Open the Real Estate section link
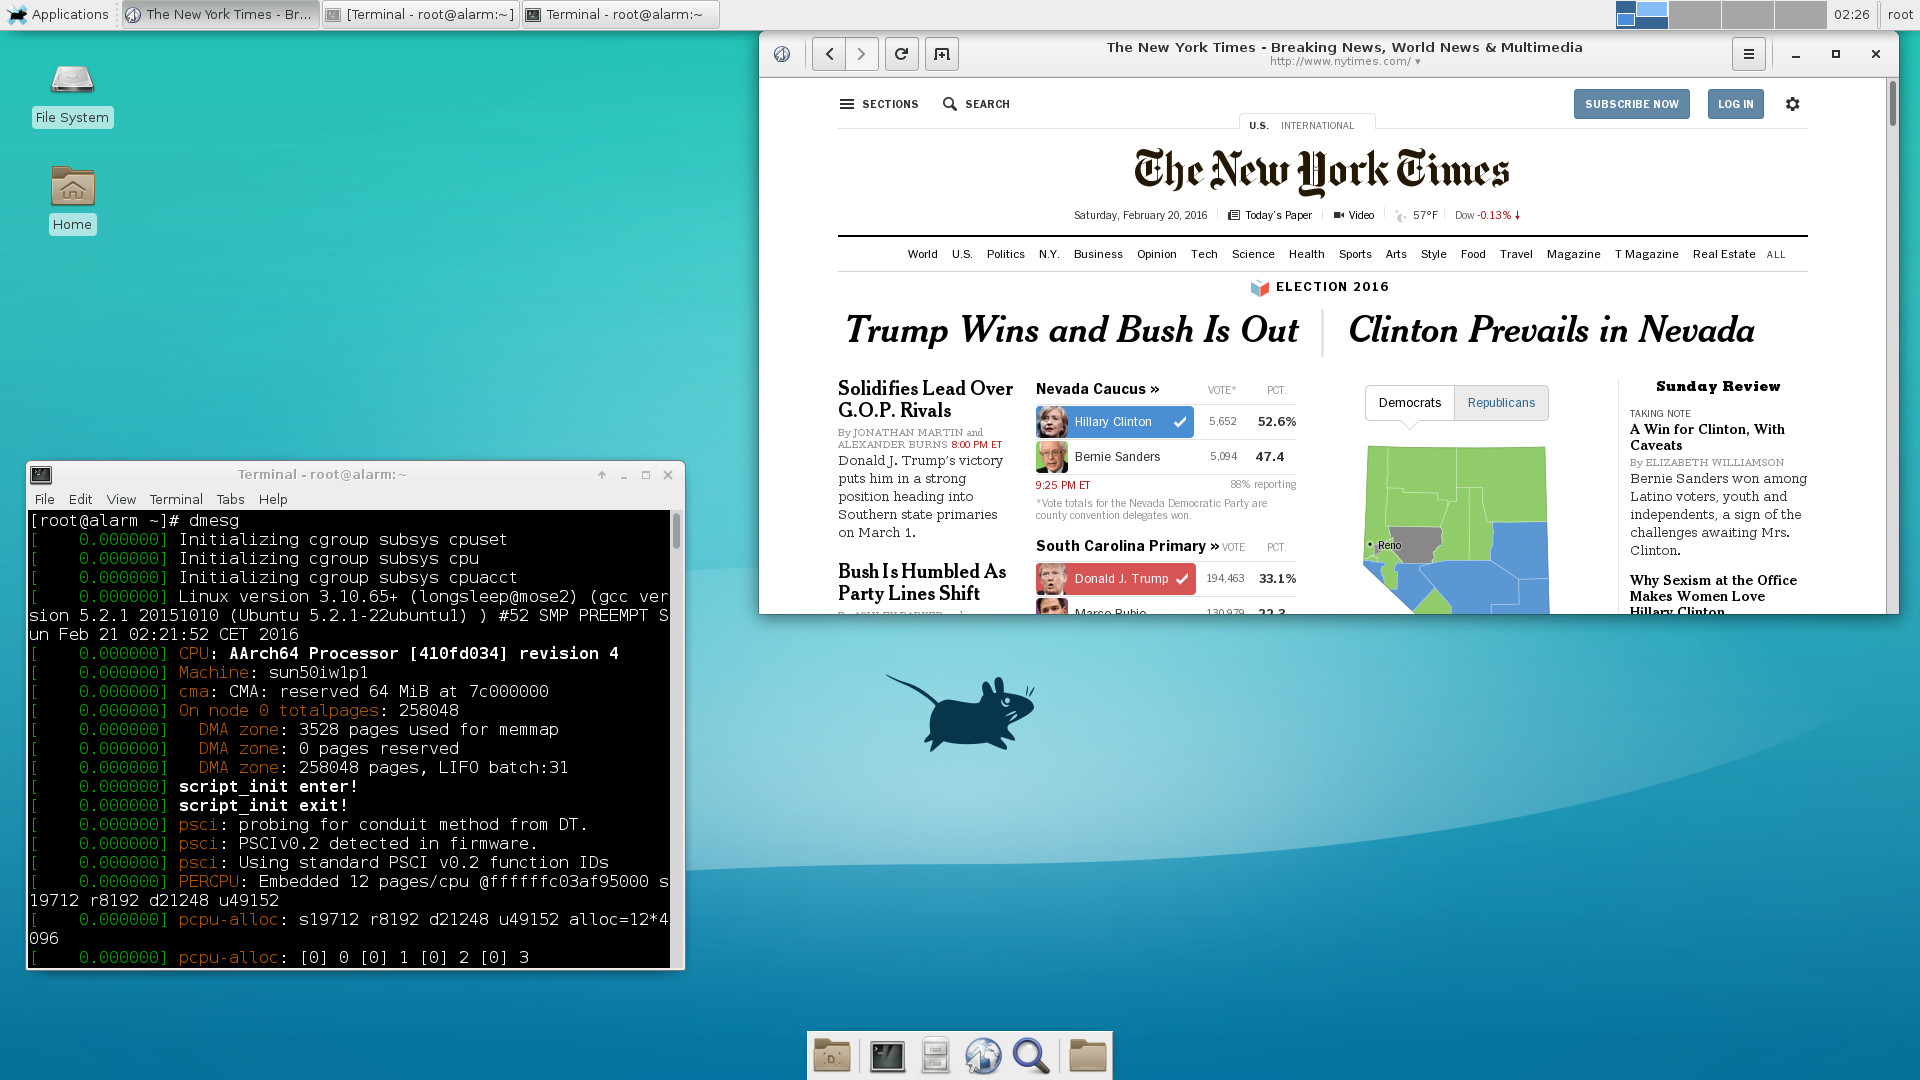Viewport: 1920px width, 1080px height. tap(1723, 254)
